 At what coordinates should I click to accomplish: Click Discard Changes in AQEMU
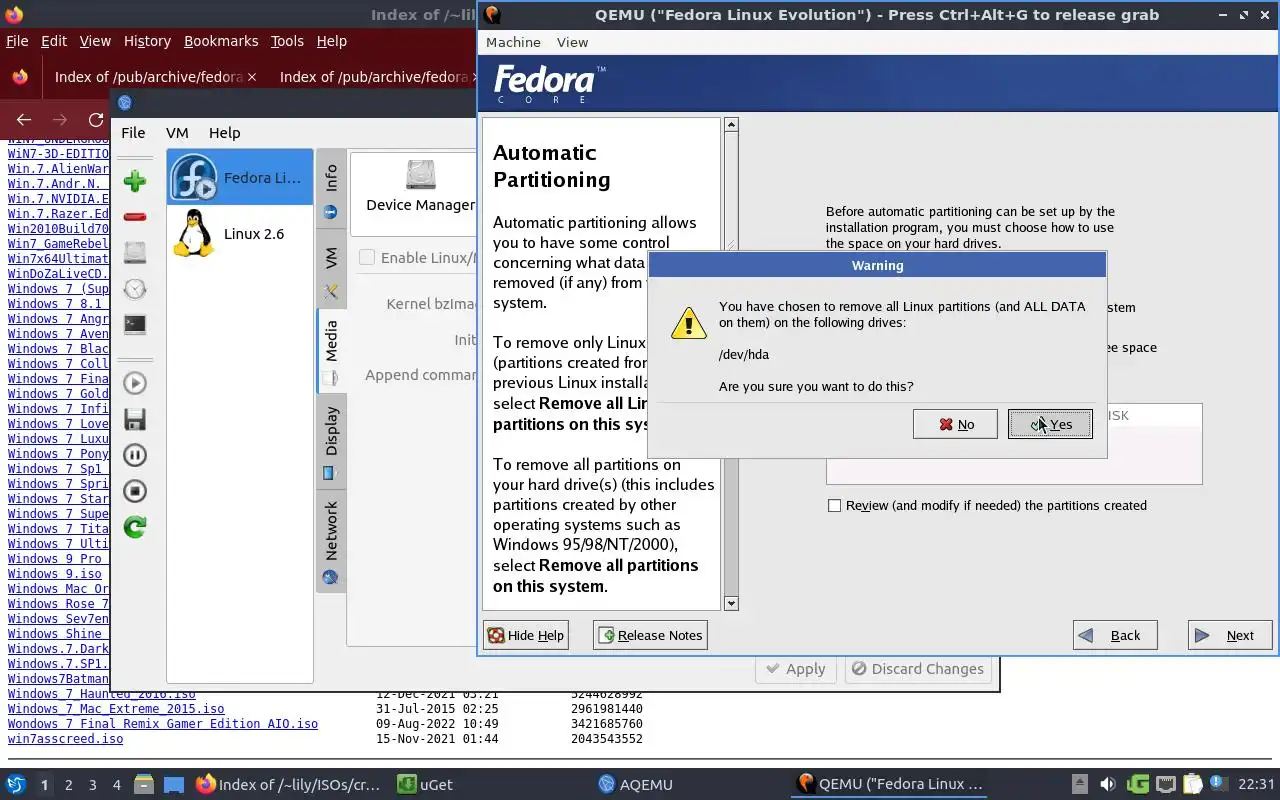[918, 669]
